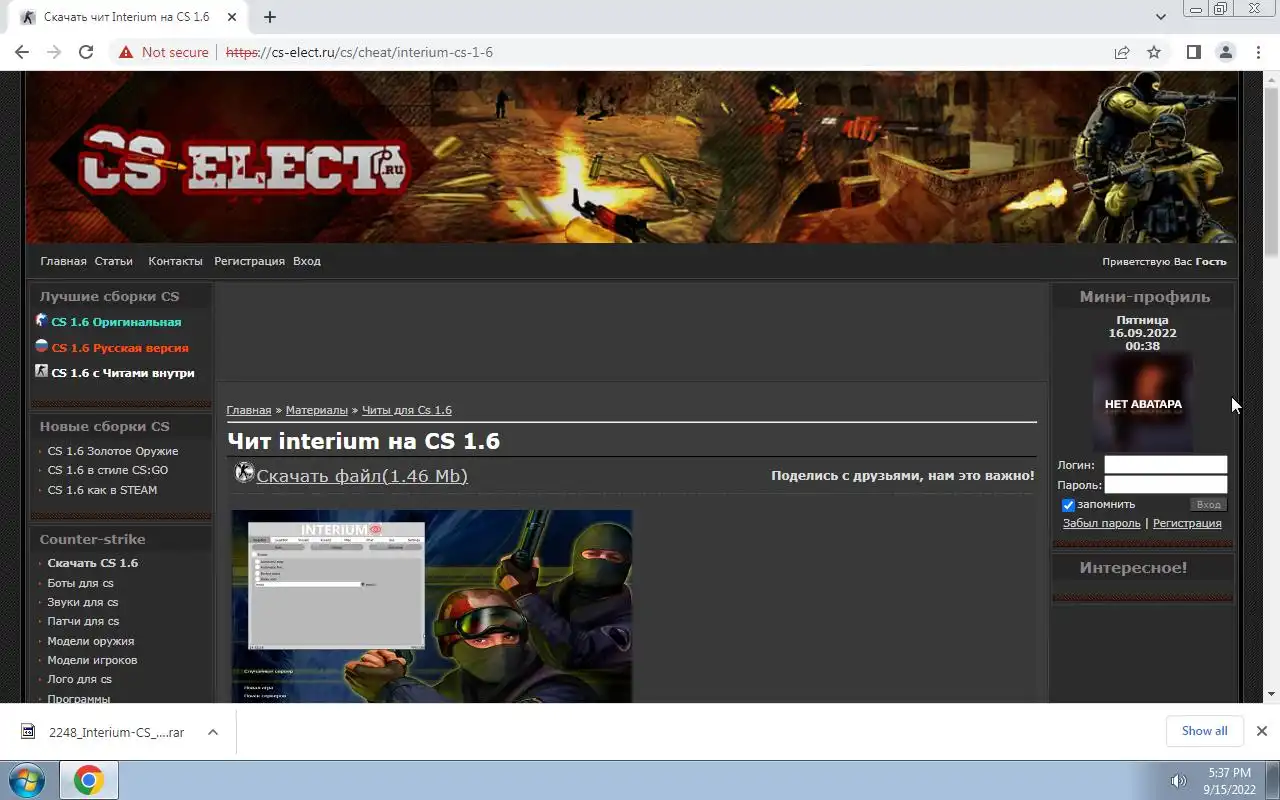The height and width of the screenshot is (800, 1280).
Task: Open the Забыл пароль link
Action: click(1101, 523)
